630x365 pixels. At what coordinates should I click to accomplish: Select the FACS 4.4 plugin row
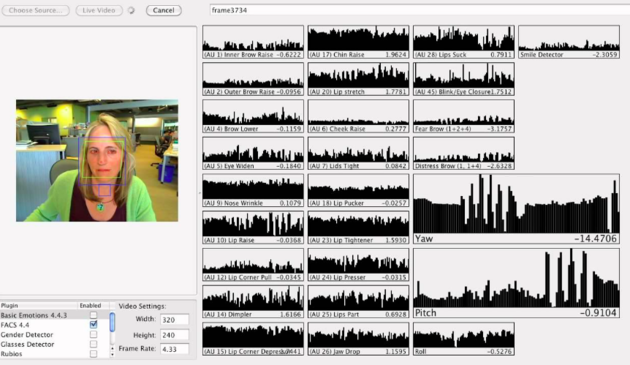point(54,325)
